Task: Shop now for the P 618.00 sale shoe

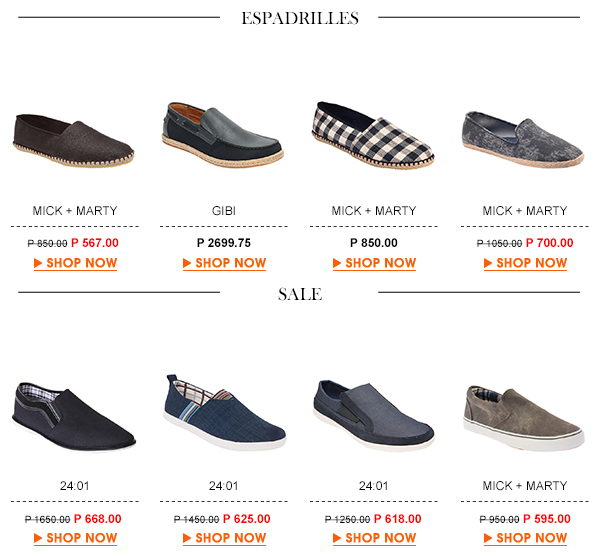Action: coord(374,538)
